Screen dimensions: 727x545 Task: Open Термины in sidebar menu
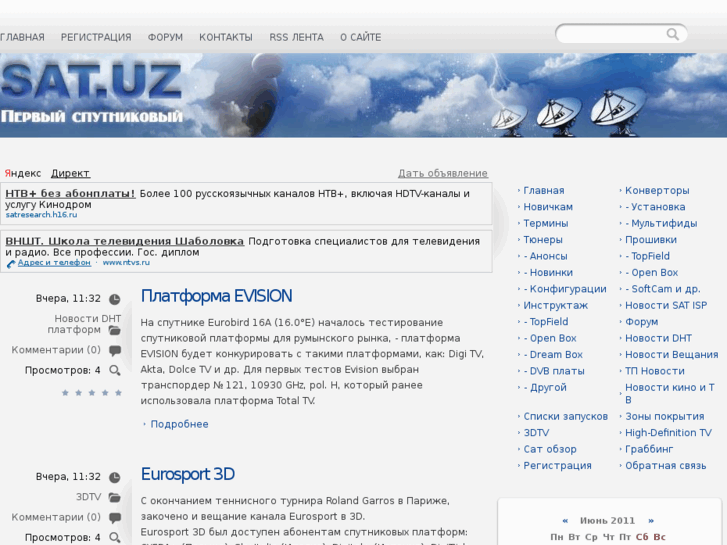coord(546,223)
